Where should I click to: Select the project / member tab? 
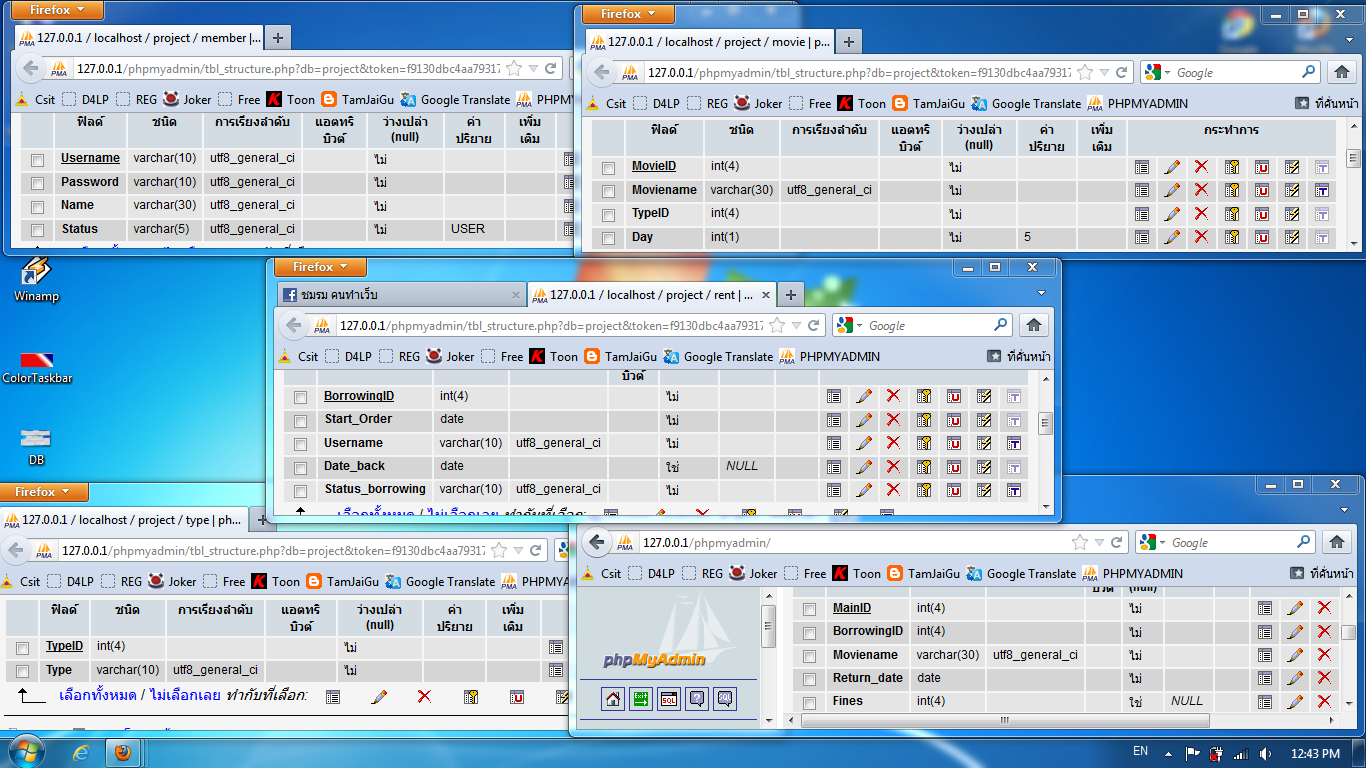(x=140, y=38)
